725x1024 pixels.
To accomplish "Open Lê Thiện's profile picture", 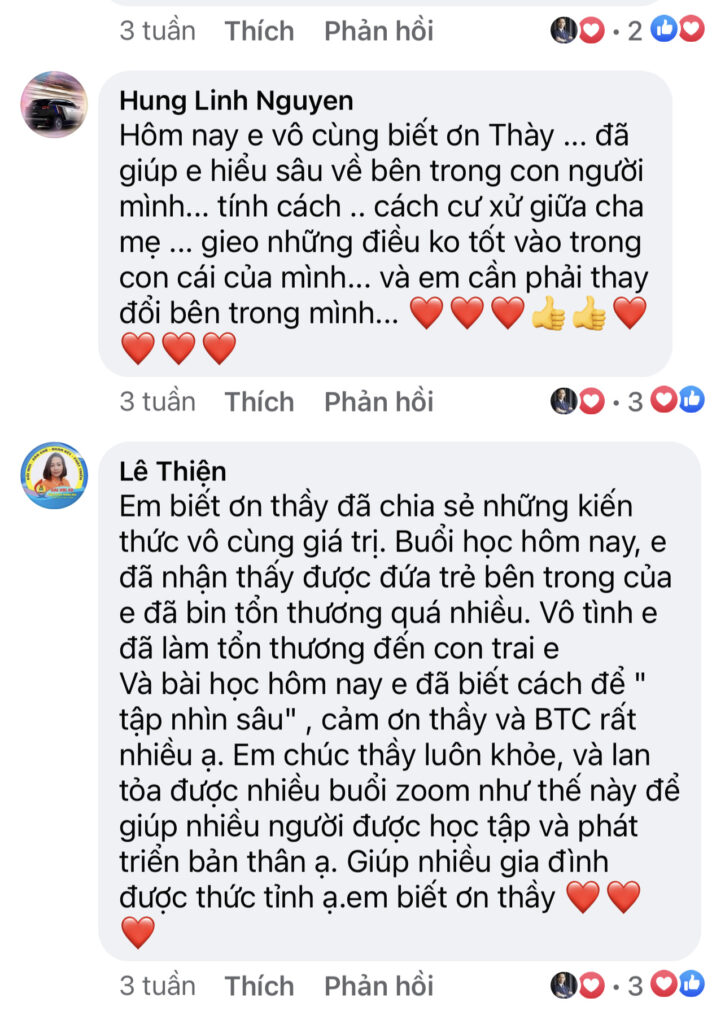I will (x=54, y=475).
